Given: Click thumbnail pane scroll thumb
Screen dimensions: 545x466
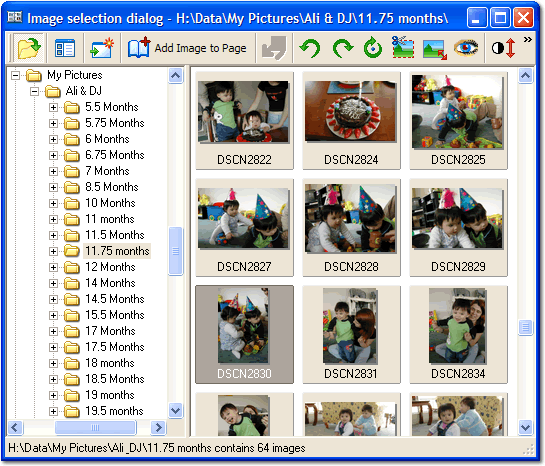Looking at the screenshot, I should click(x=525, y=327).
